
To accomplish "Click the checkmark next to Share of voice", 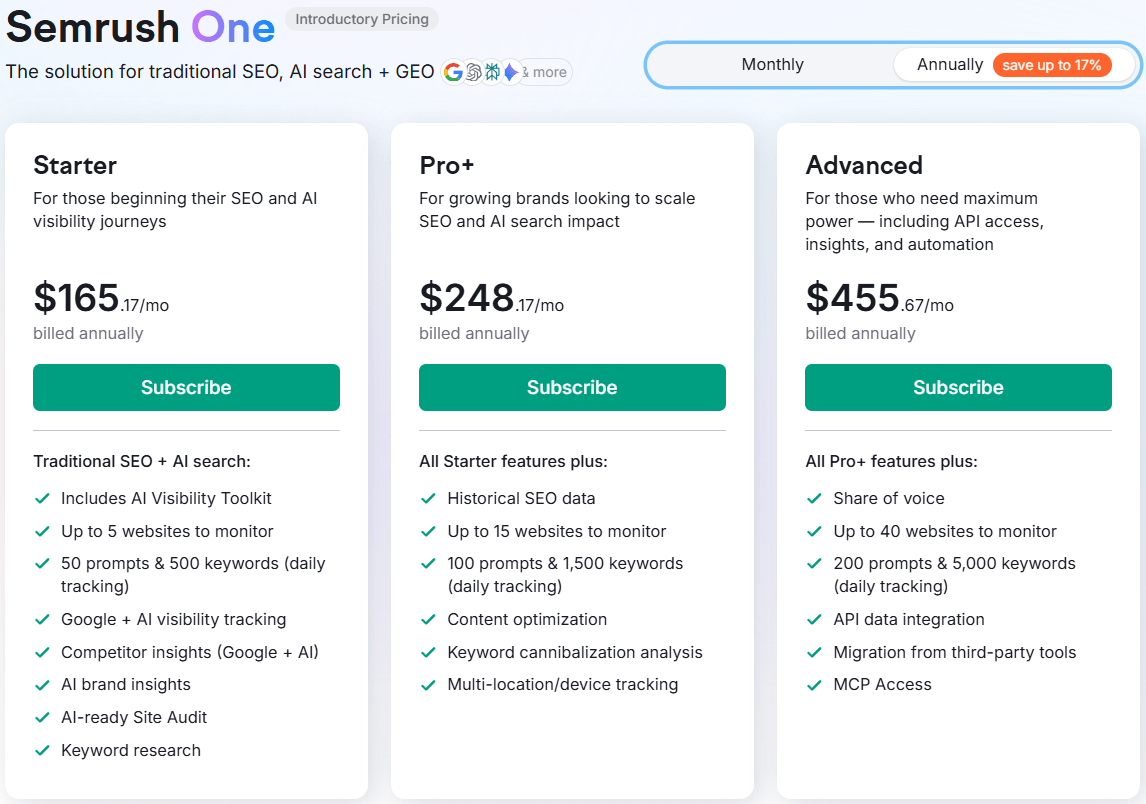I will click(814, 498).
